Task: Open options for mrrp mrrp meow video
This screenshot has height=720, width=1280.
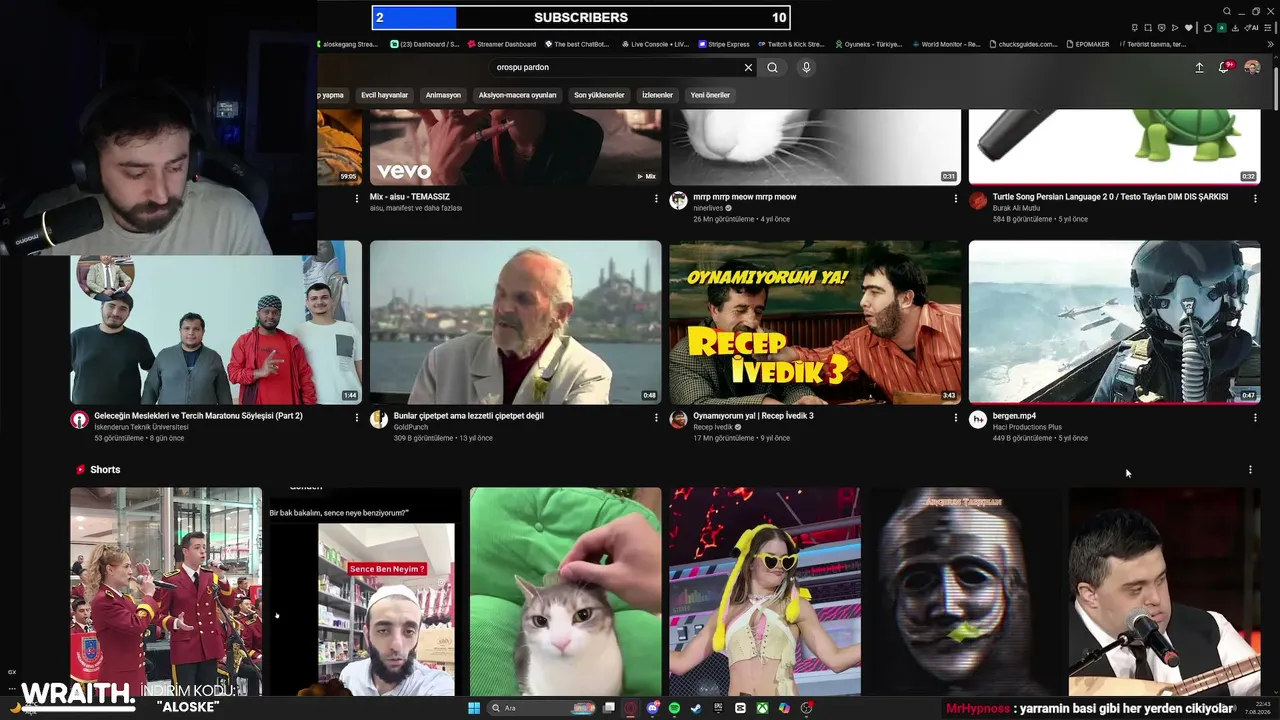Action: click(956, 198)
